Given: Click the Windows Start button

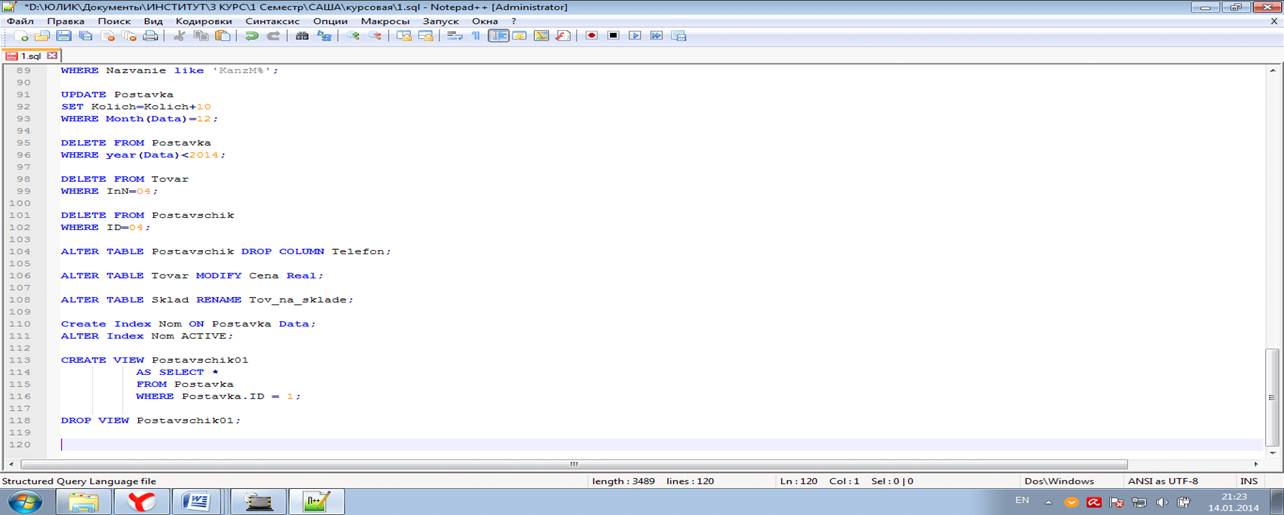Looking at the screenshot, I should (22, 500).
